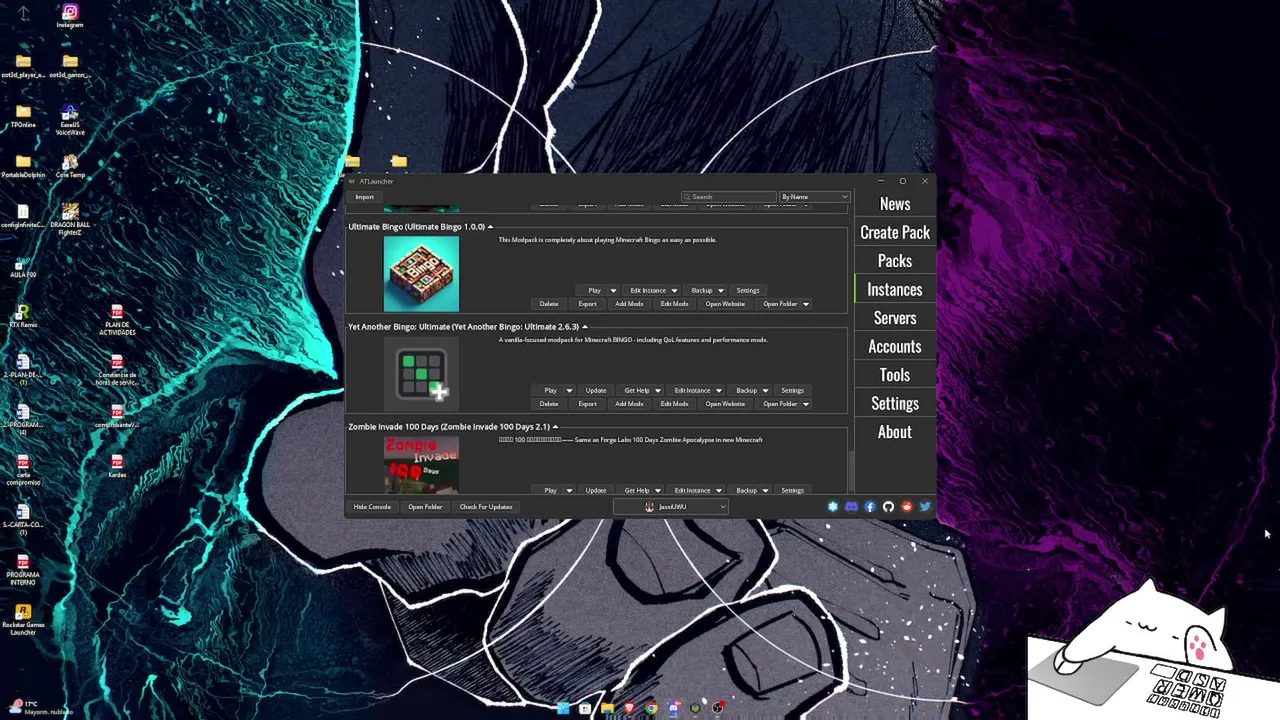The height and width of the screenshot is (720, 1280).
Task: Click the Nodecraft snowflake icon in ATLauncher footer
Action: click(832, 507)
